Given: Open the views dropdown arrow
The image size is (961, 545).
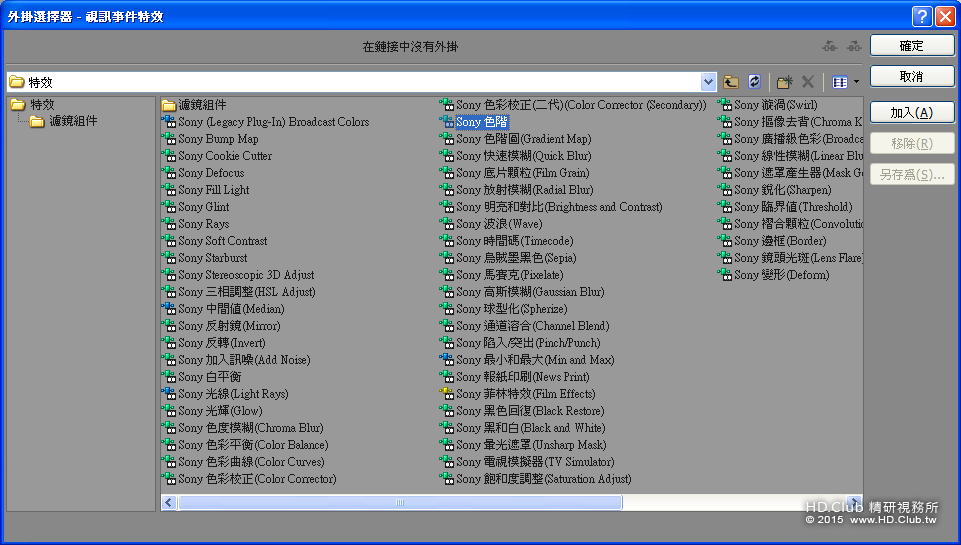Looking at the screenshot, I should point(856,82).
